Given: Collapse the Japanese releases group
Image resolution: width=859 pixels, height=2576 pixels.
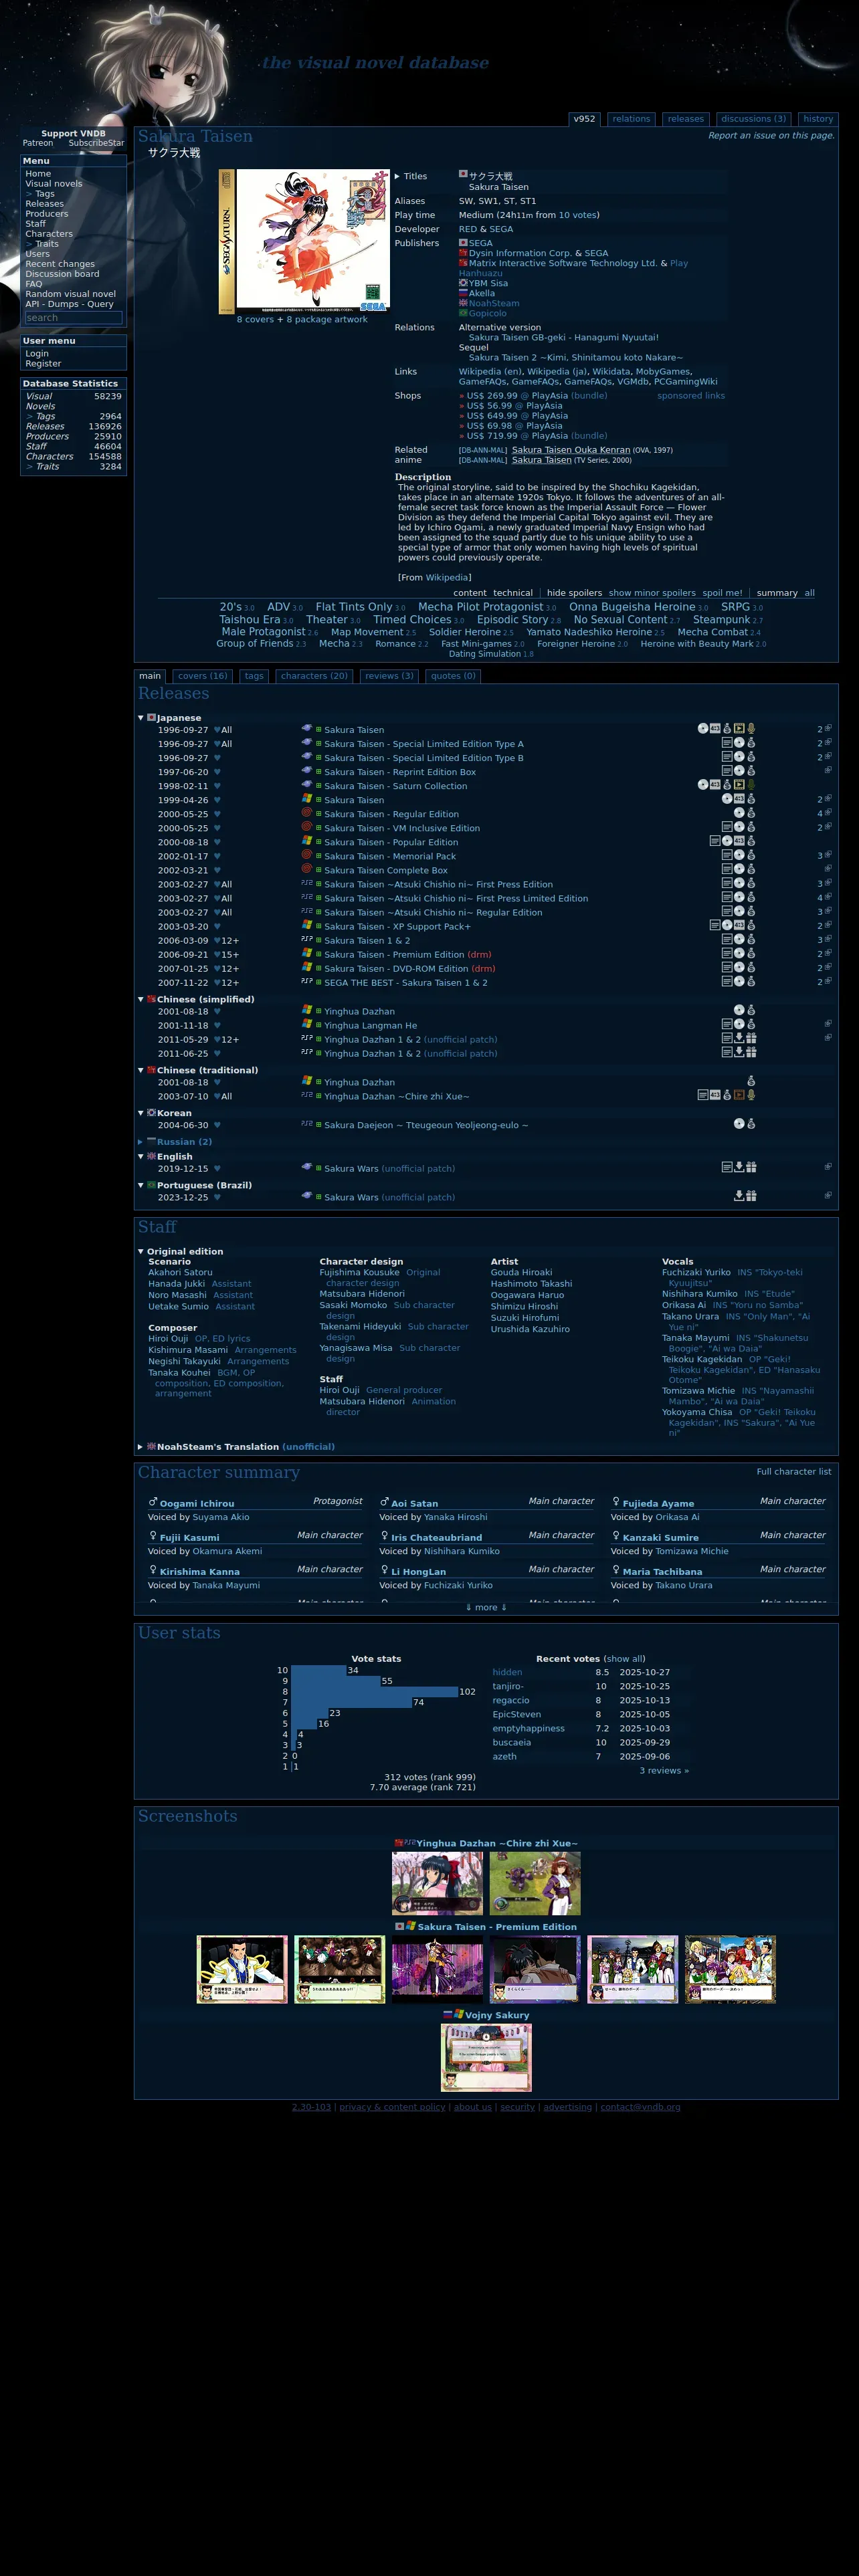Looking at the screenshot, I should click(x=141, y=717).
